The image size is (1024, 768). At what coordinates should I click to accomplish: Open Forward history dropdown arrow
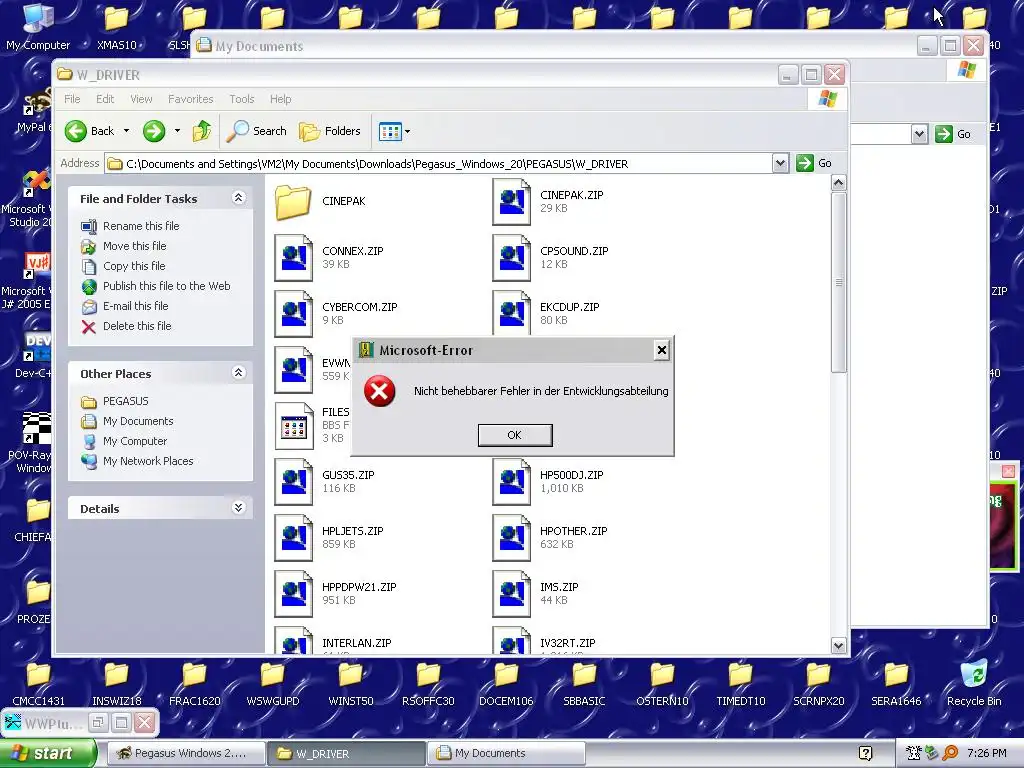pyautogui.click(x=177, y=131)
